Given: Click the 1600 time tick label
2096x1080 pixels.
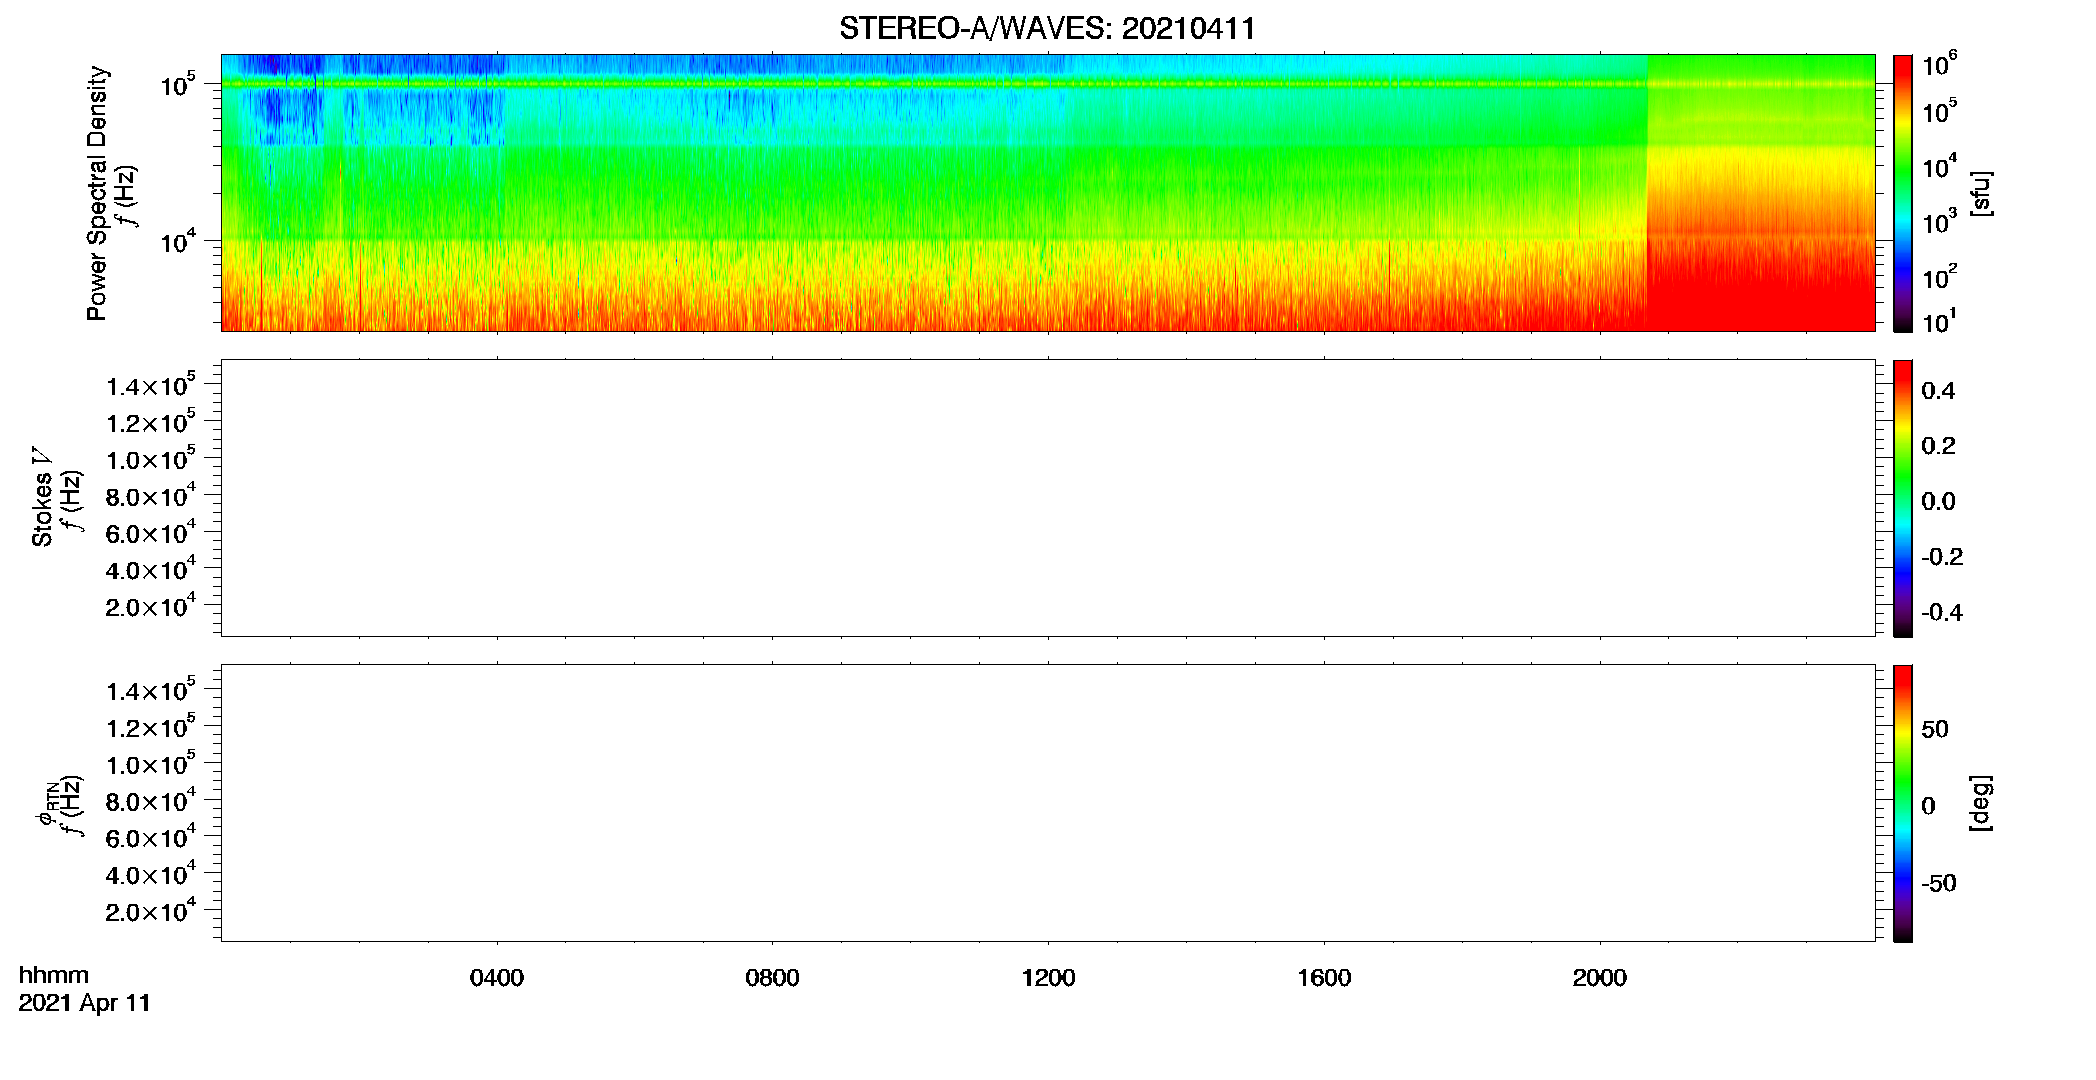Looking at the screenshot, I should (x=1324, y=978).
